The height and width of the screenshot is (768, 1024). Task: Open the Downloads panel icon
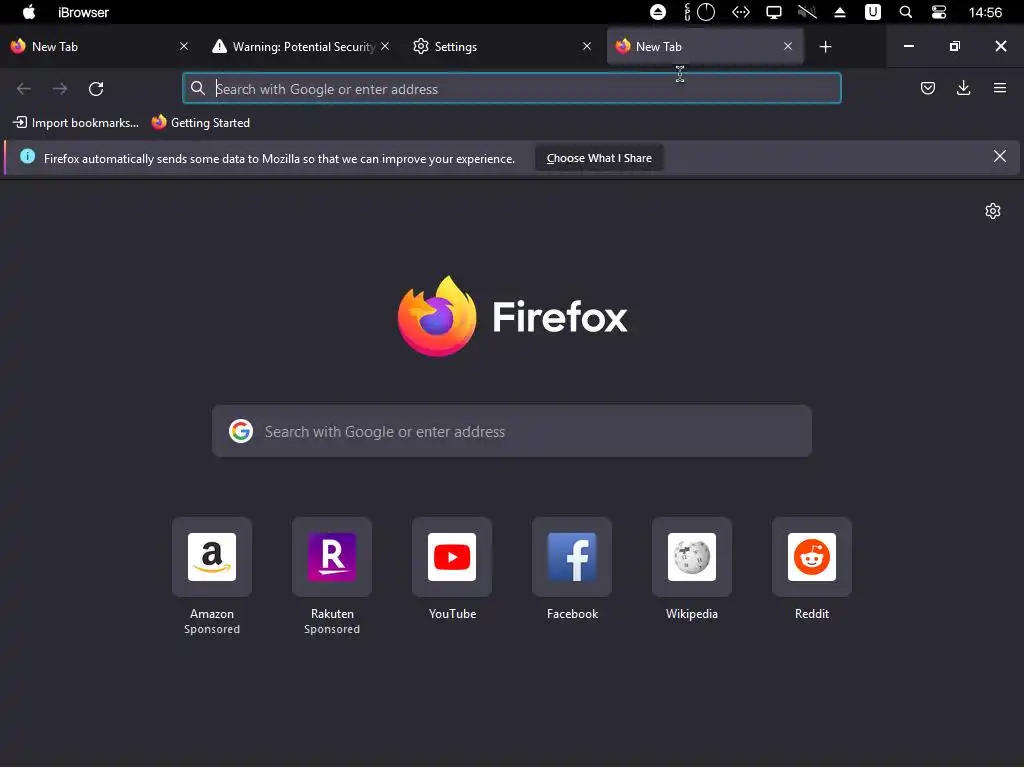[x=963, y=88]
